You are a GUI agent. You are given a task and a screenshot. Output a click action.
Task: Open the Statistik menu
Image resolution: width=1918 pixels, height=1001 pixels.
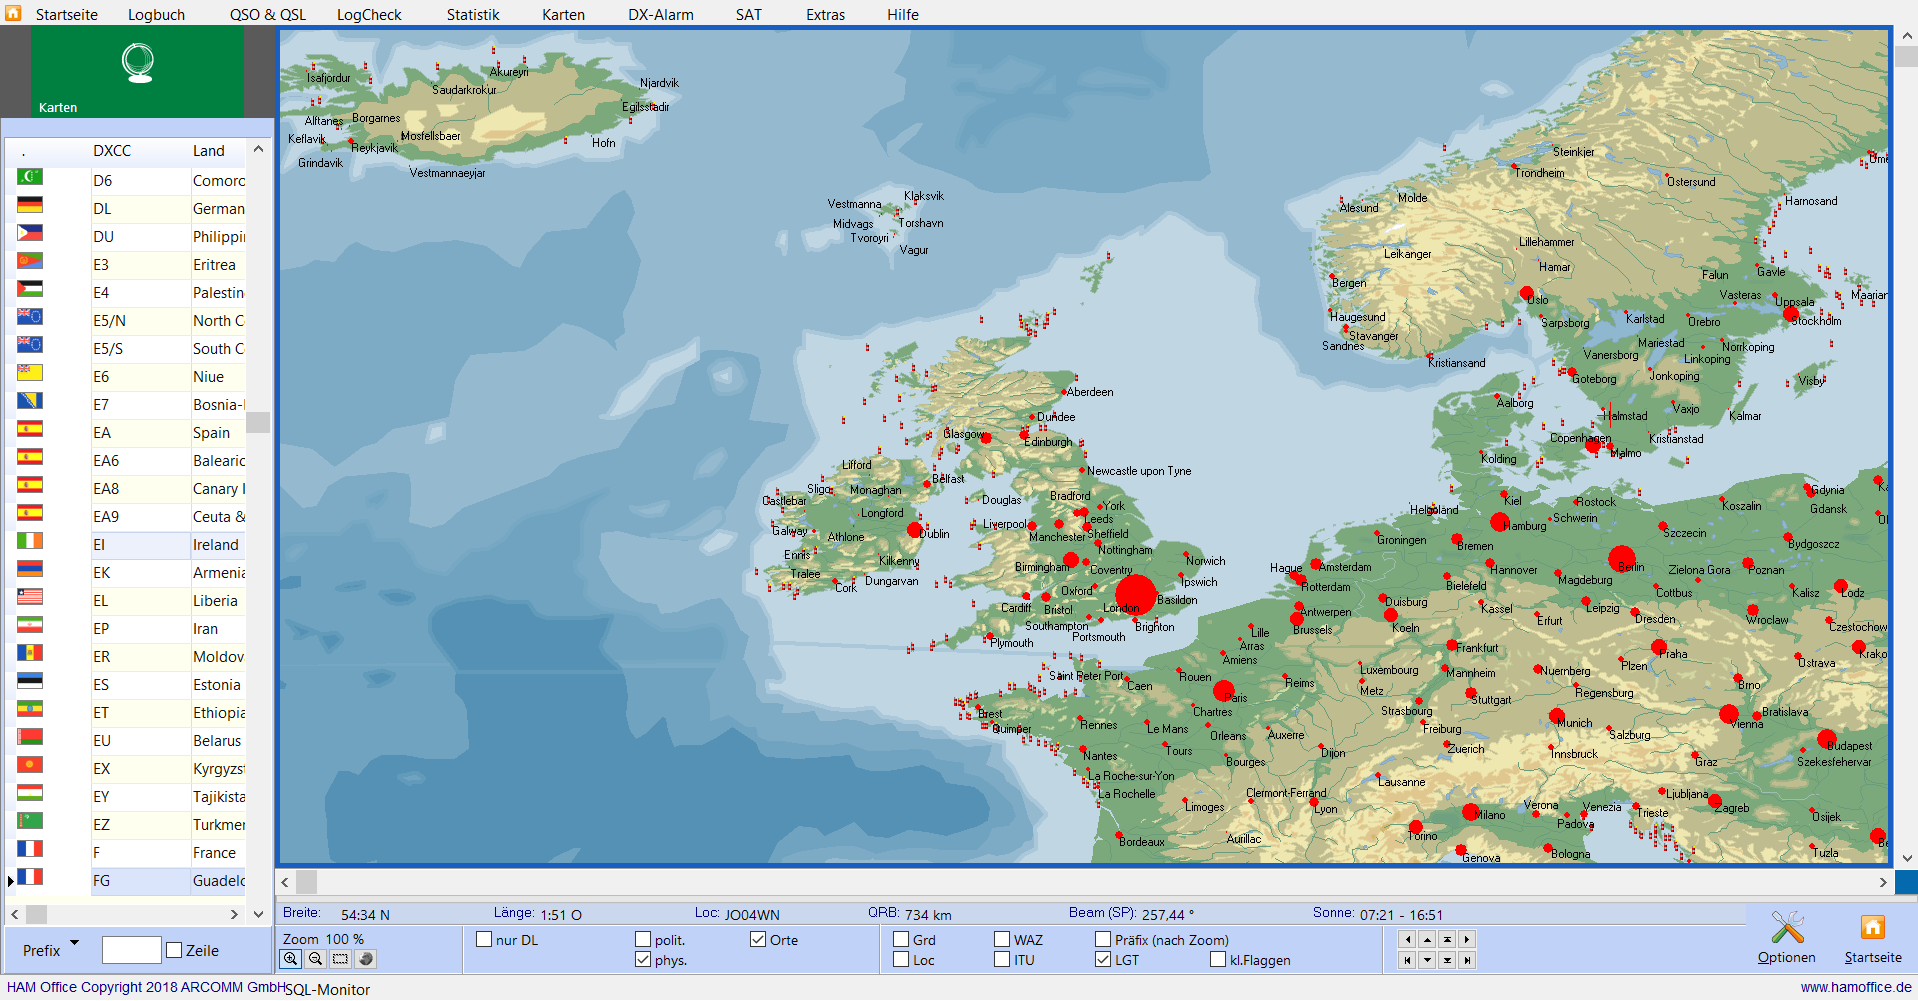(472, 14)
